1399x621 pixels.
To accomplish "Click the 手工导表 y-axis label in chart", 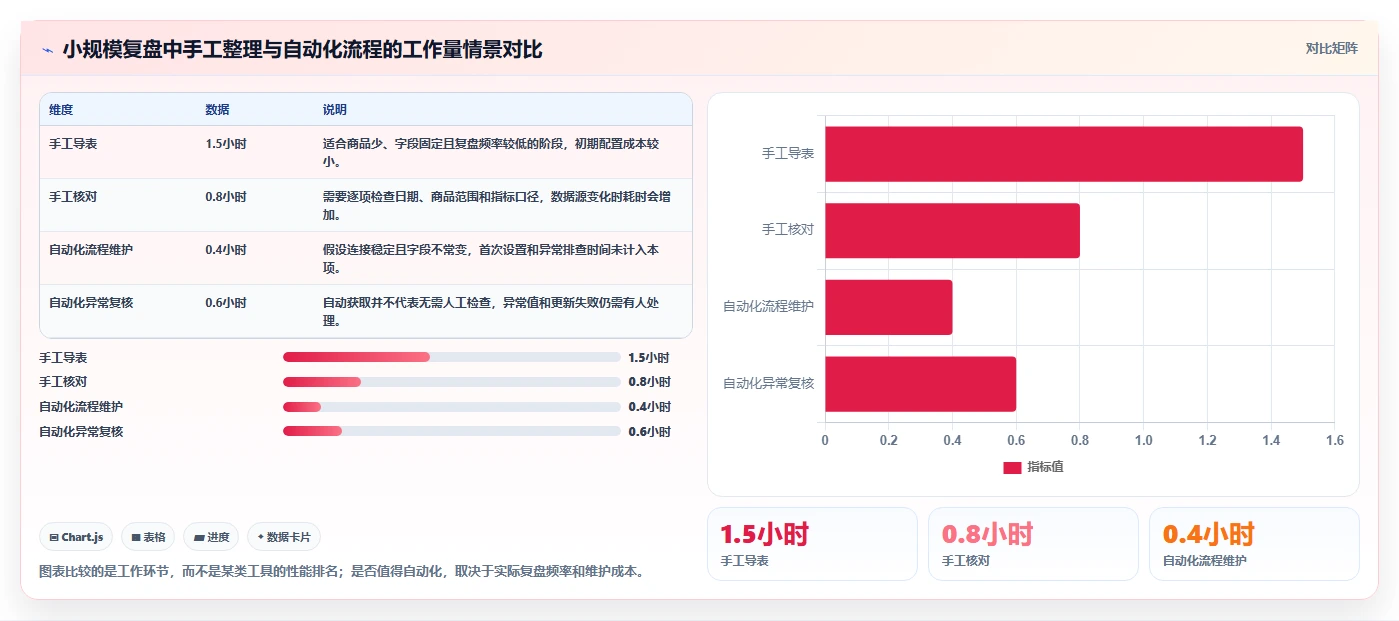I will tap(788, 154).
